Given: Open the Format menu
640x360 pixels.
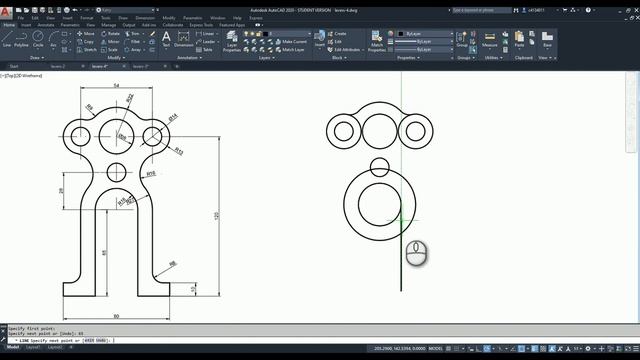Looking at the screenshot, I should click(x=87, y=18).
